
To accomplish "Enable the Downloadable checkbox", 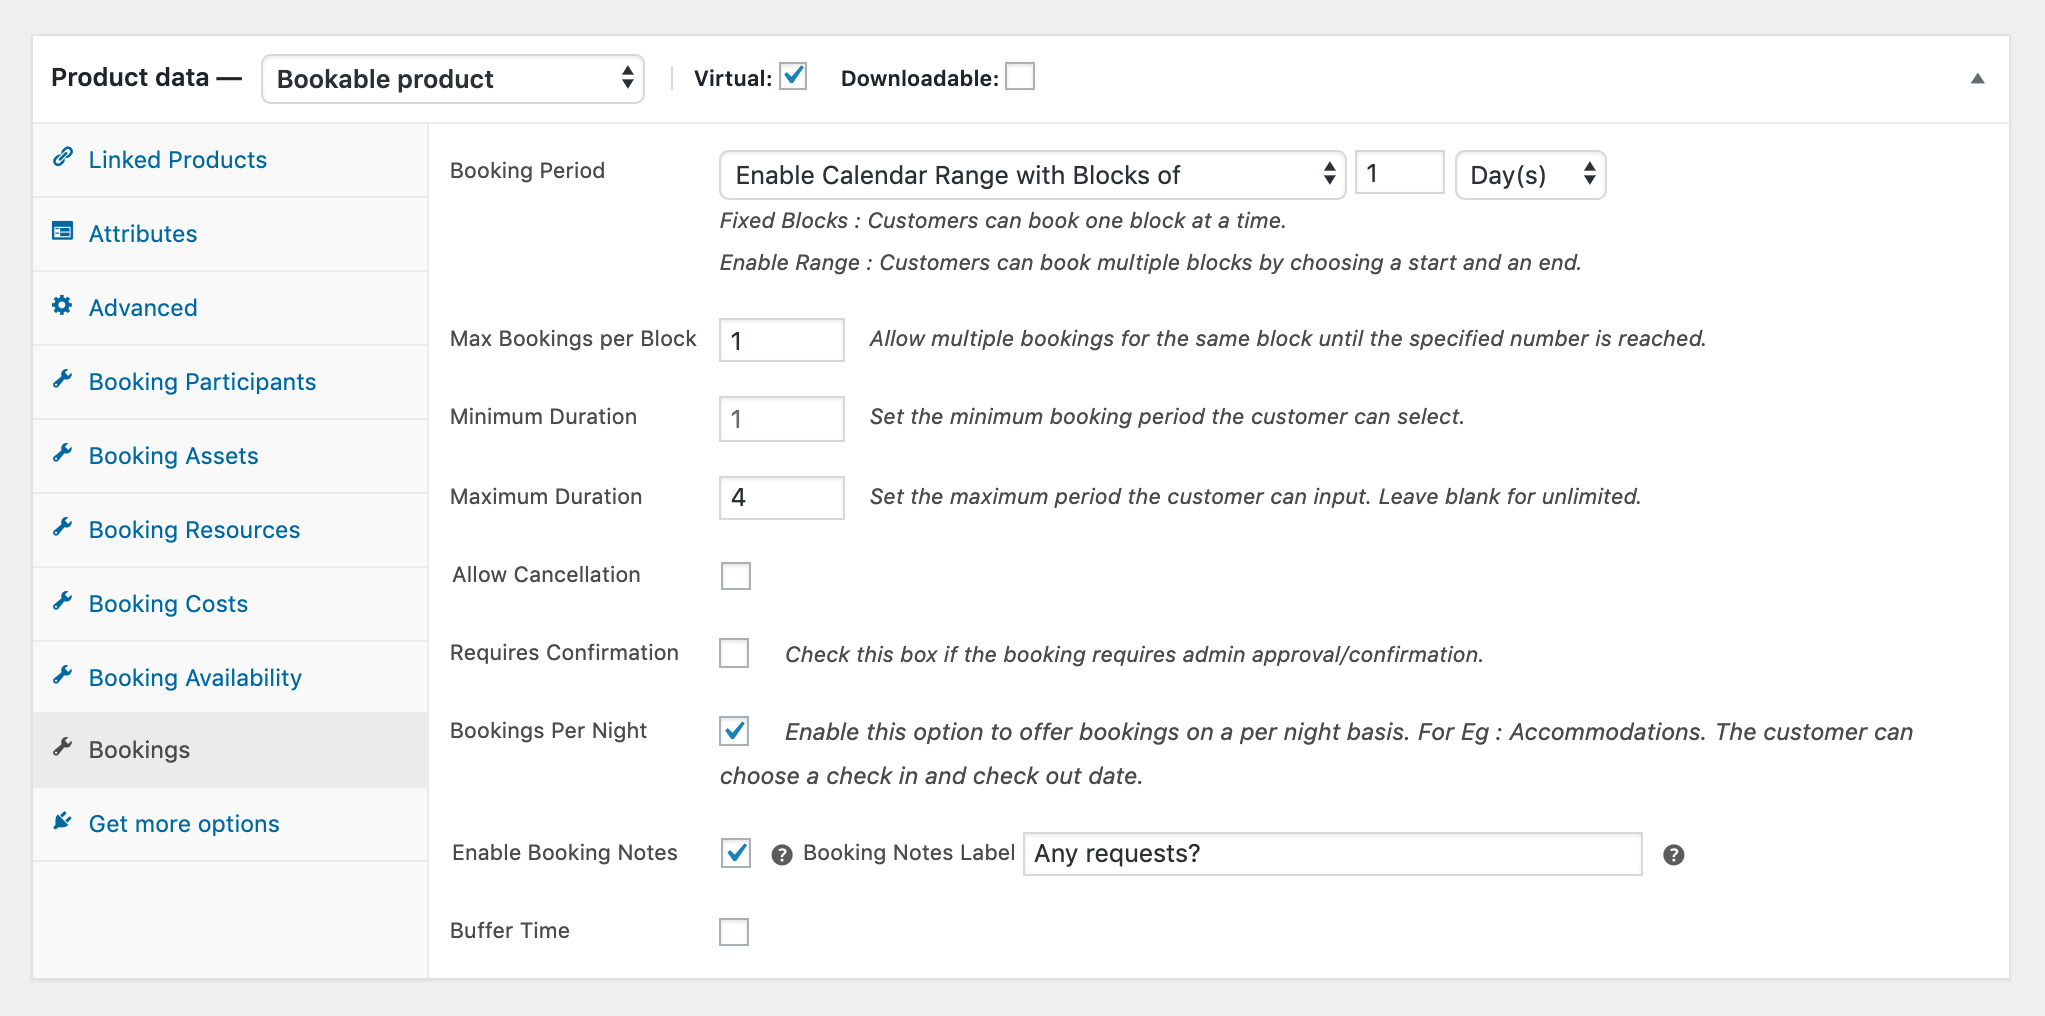I will 1020,76.
